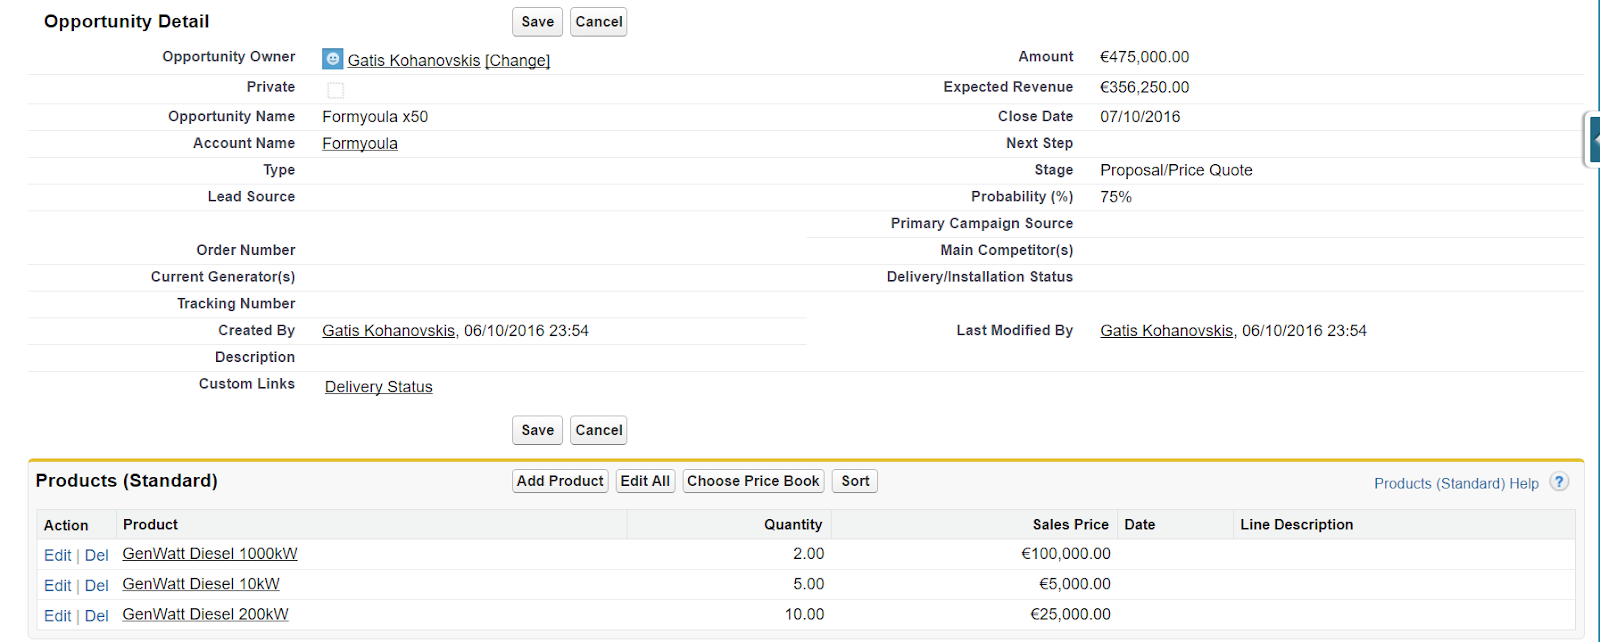Open GenWatt Diesel 1000kW product link

tap(210, 554)
